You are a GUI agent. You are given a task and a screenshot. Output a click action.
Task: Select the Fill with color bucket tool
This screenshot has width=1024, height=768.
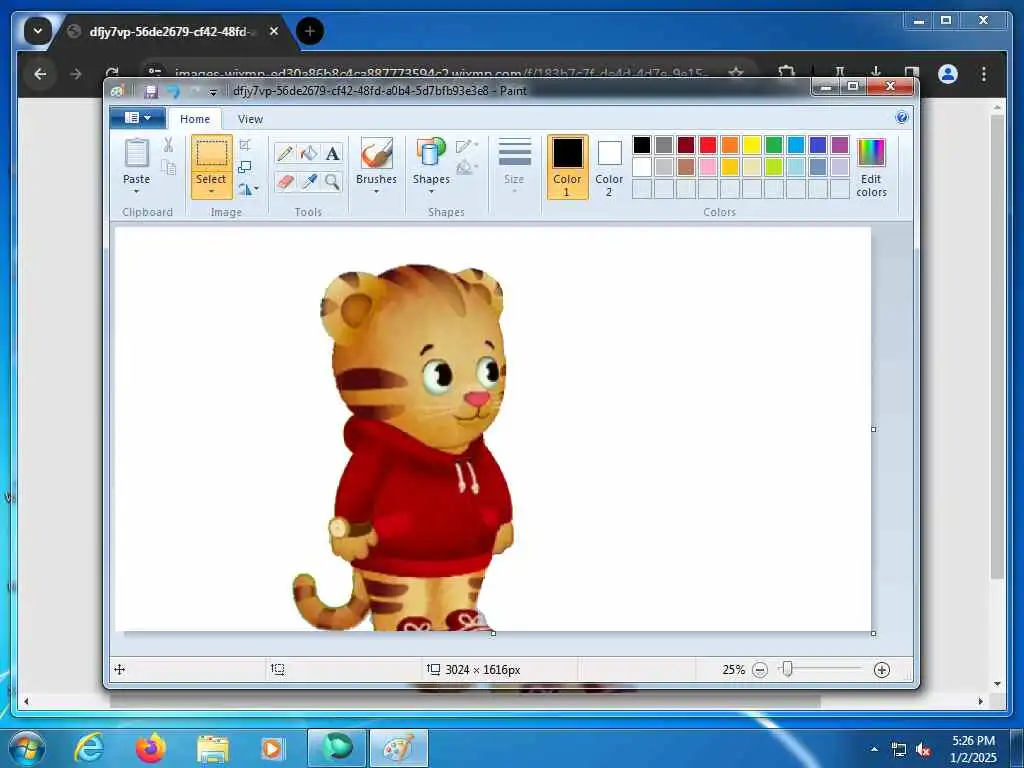pyautogui.click(x=309, y=153)
